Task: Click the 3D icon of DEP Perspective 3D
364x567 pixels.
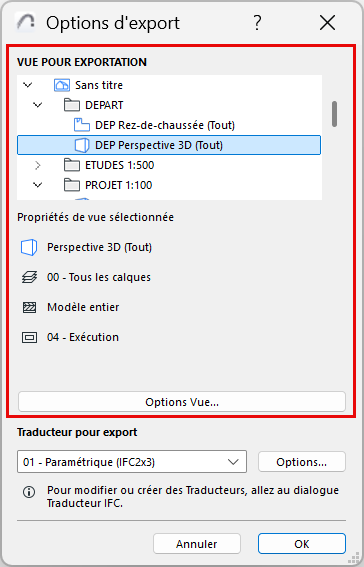Action: click(x=82, y=145)
